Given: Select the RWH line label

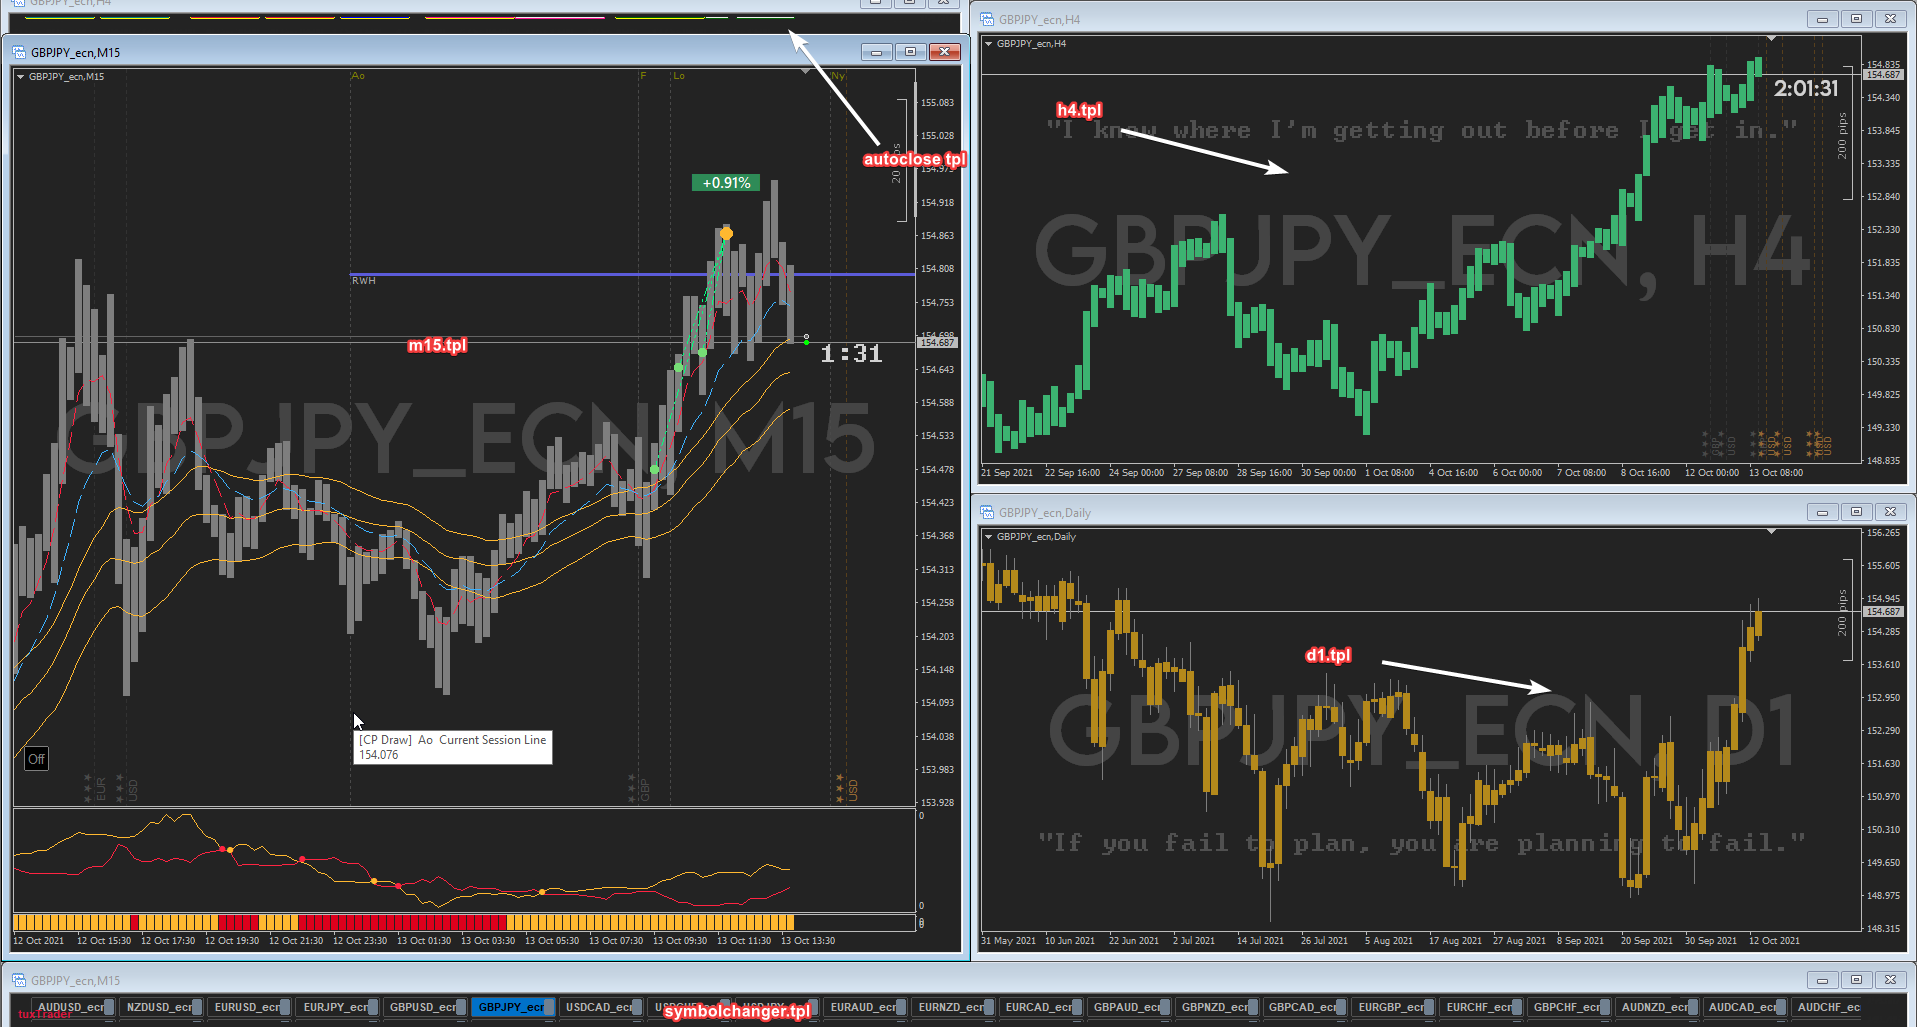Looking at the screenshot, I should 364,281.
